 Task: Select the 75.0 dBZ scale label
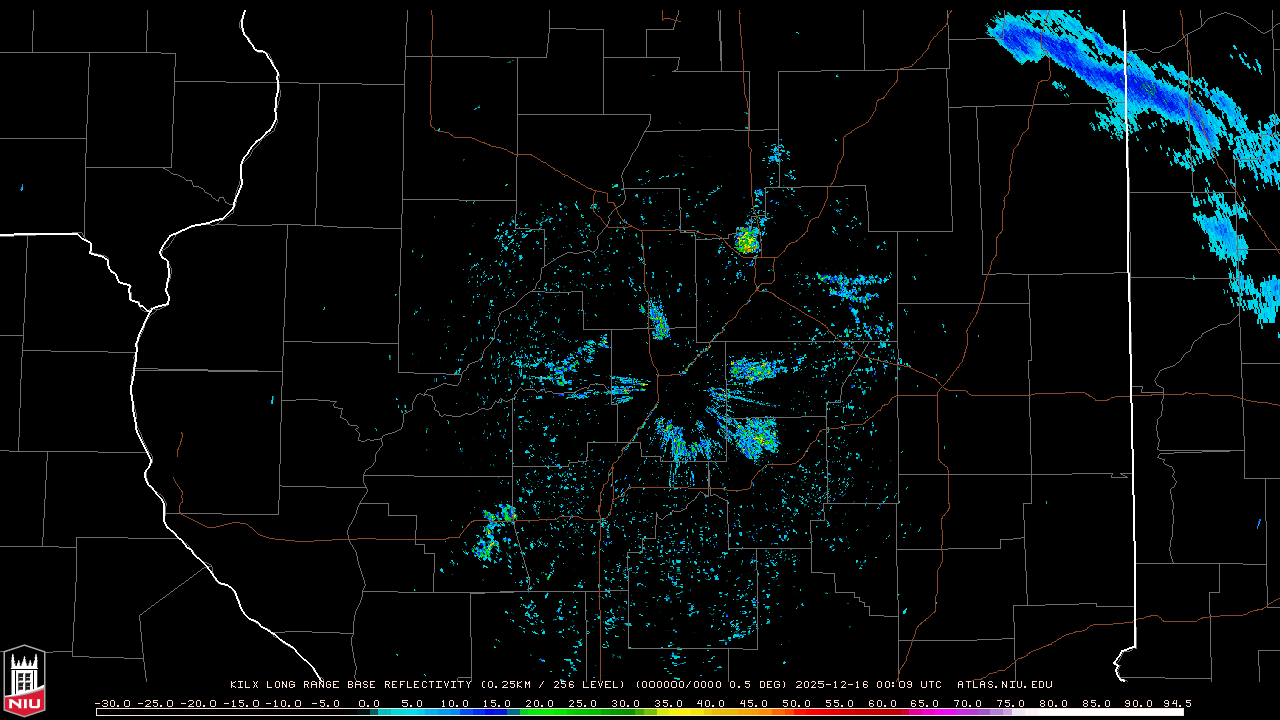(1010, 703)
